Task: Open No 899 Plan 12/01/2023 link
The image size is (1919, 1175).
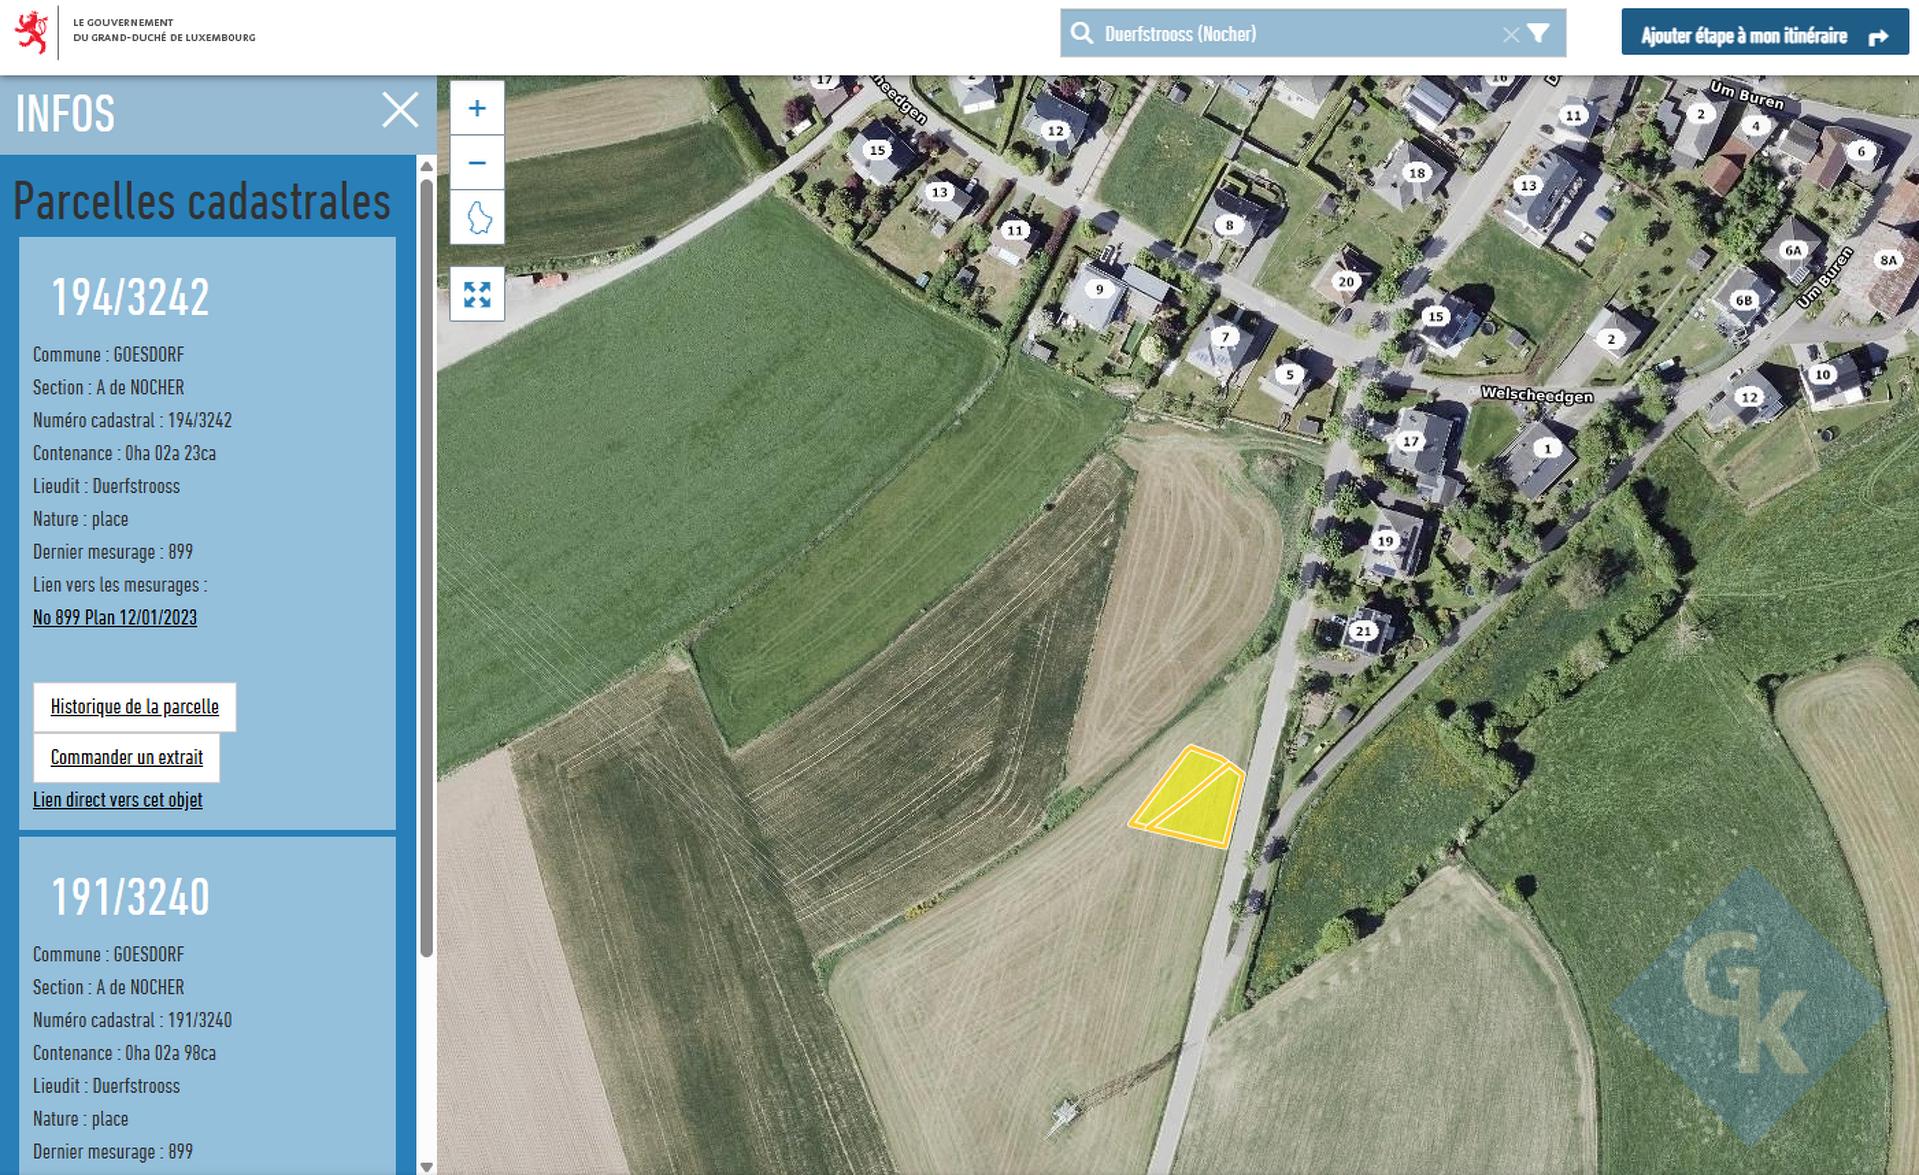Action: (x=115, y=618)
